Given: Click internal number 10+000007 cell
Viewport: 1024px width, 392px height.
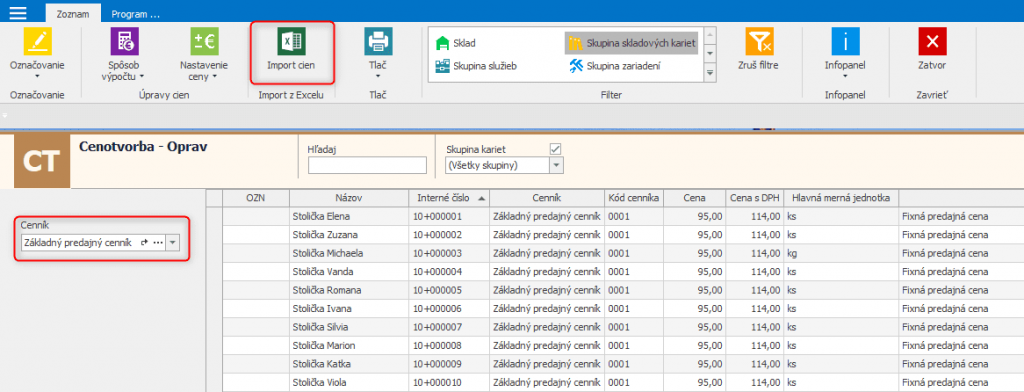Looking at the screenshot, I should (449, 327).
